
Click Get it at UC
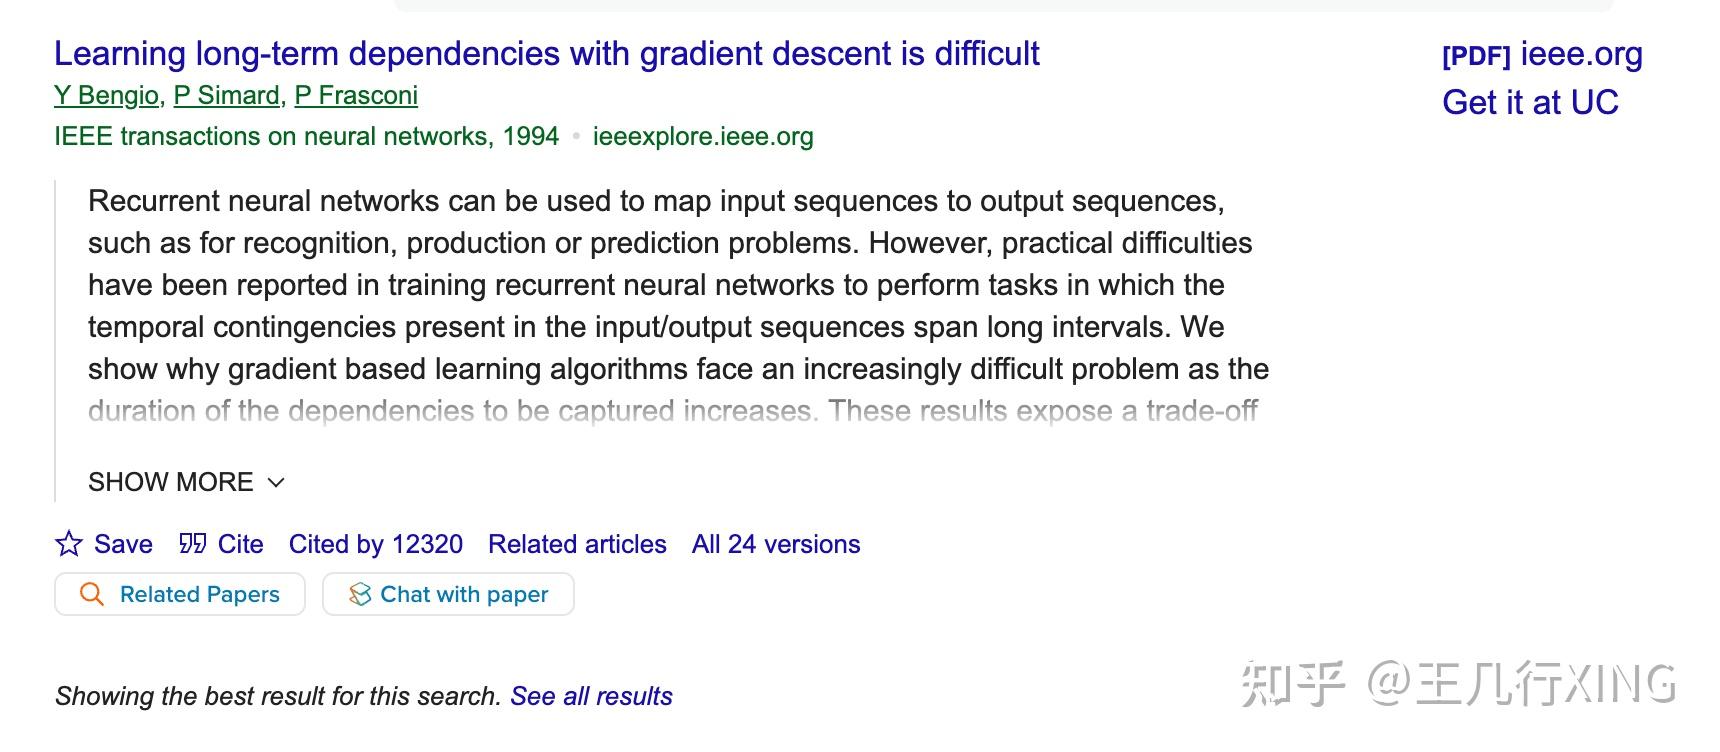(x=1533, y=101)
